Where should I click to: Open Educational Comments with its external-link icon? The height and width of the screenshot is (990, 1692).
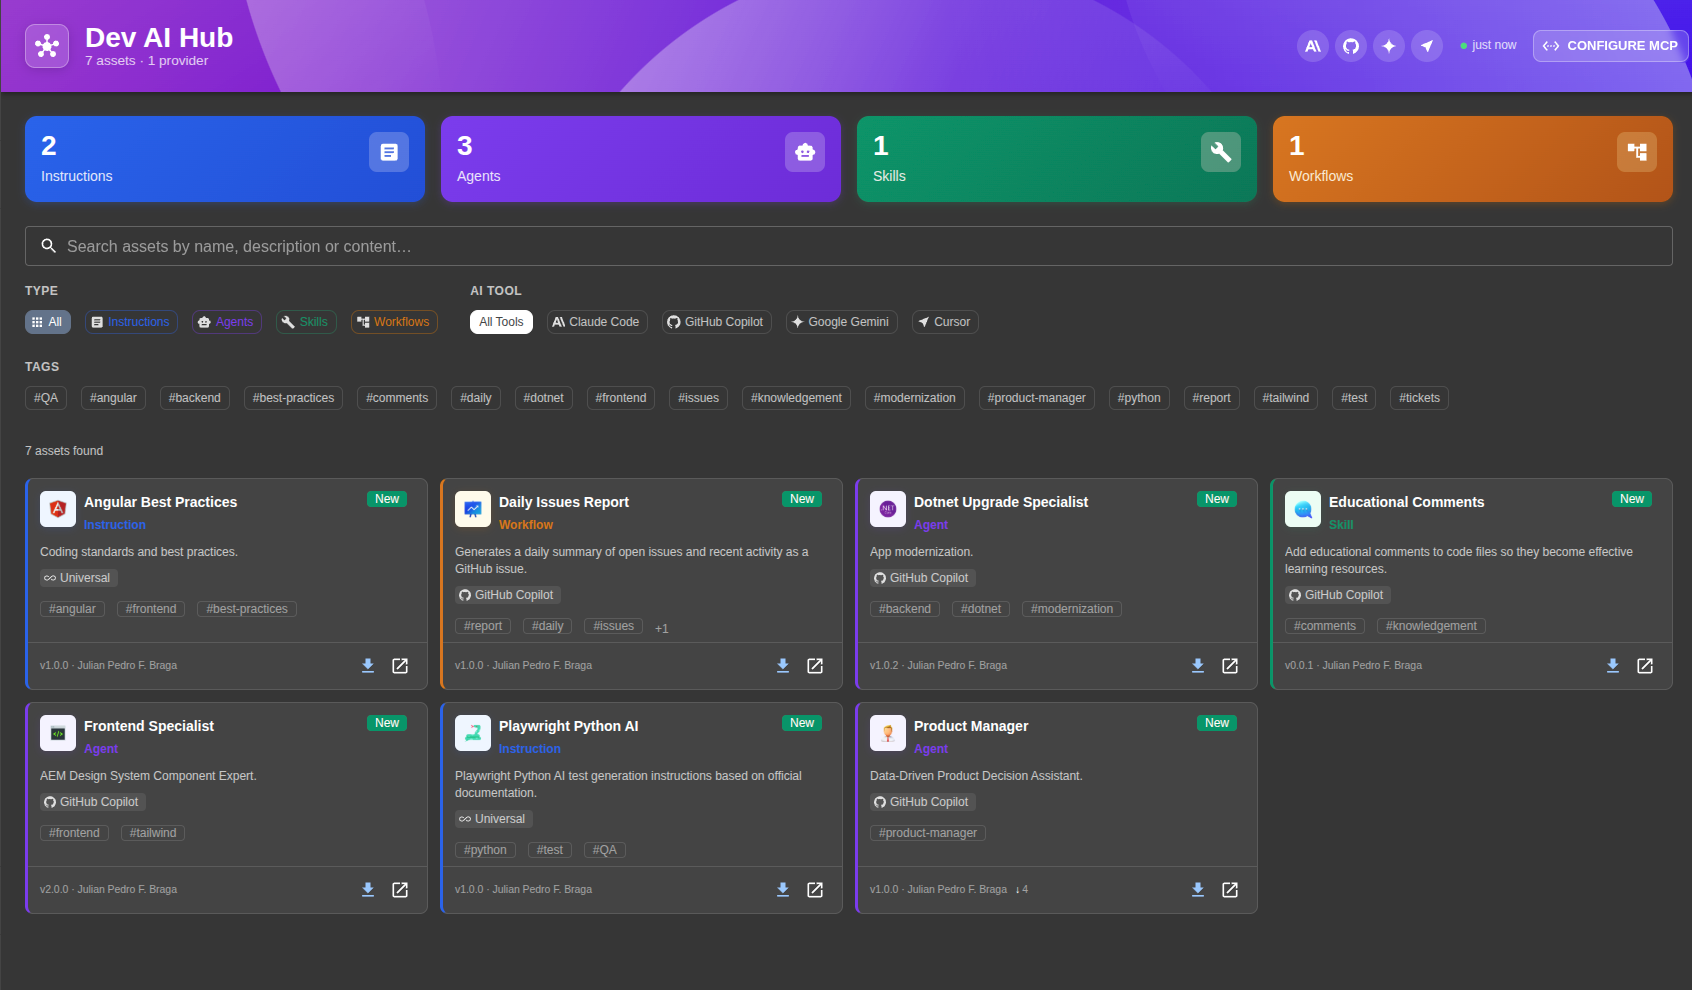[x=1645, y=665]
